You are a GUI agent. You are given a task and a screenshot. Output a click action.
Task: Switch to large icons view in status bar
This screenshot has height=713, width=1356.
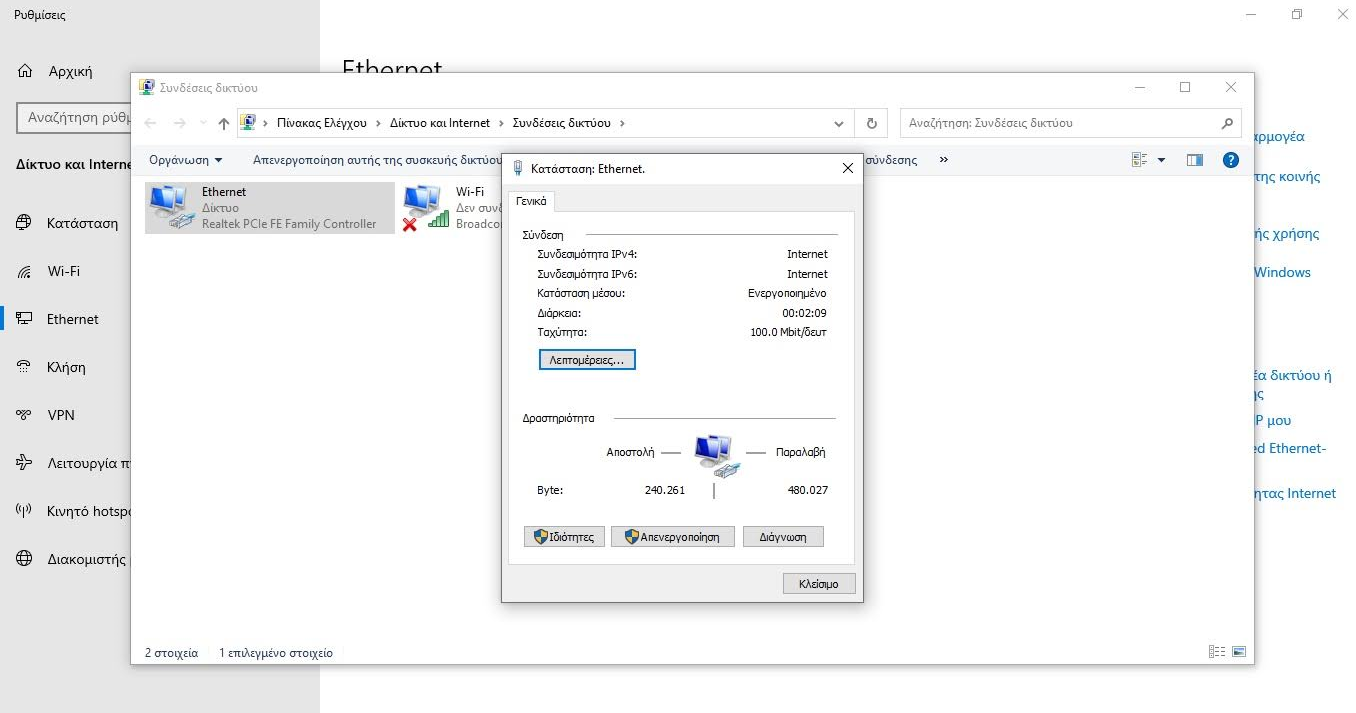(x=1239, y=652)
